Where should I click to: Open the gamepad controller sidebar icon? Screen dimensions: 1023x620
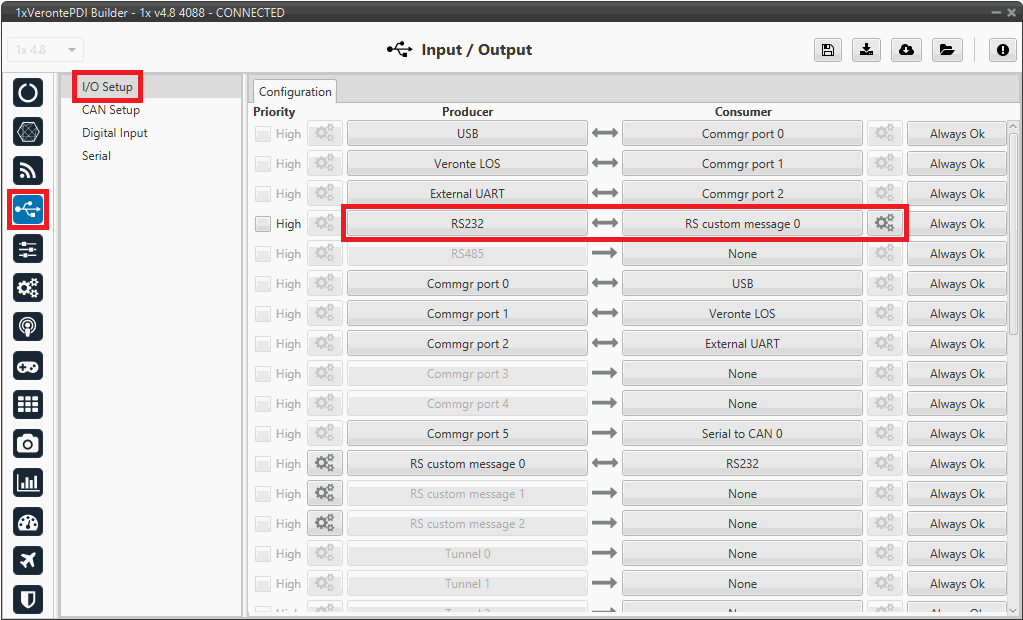28,366
